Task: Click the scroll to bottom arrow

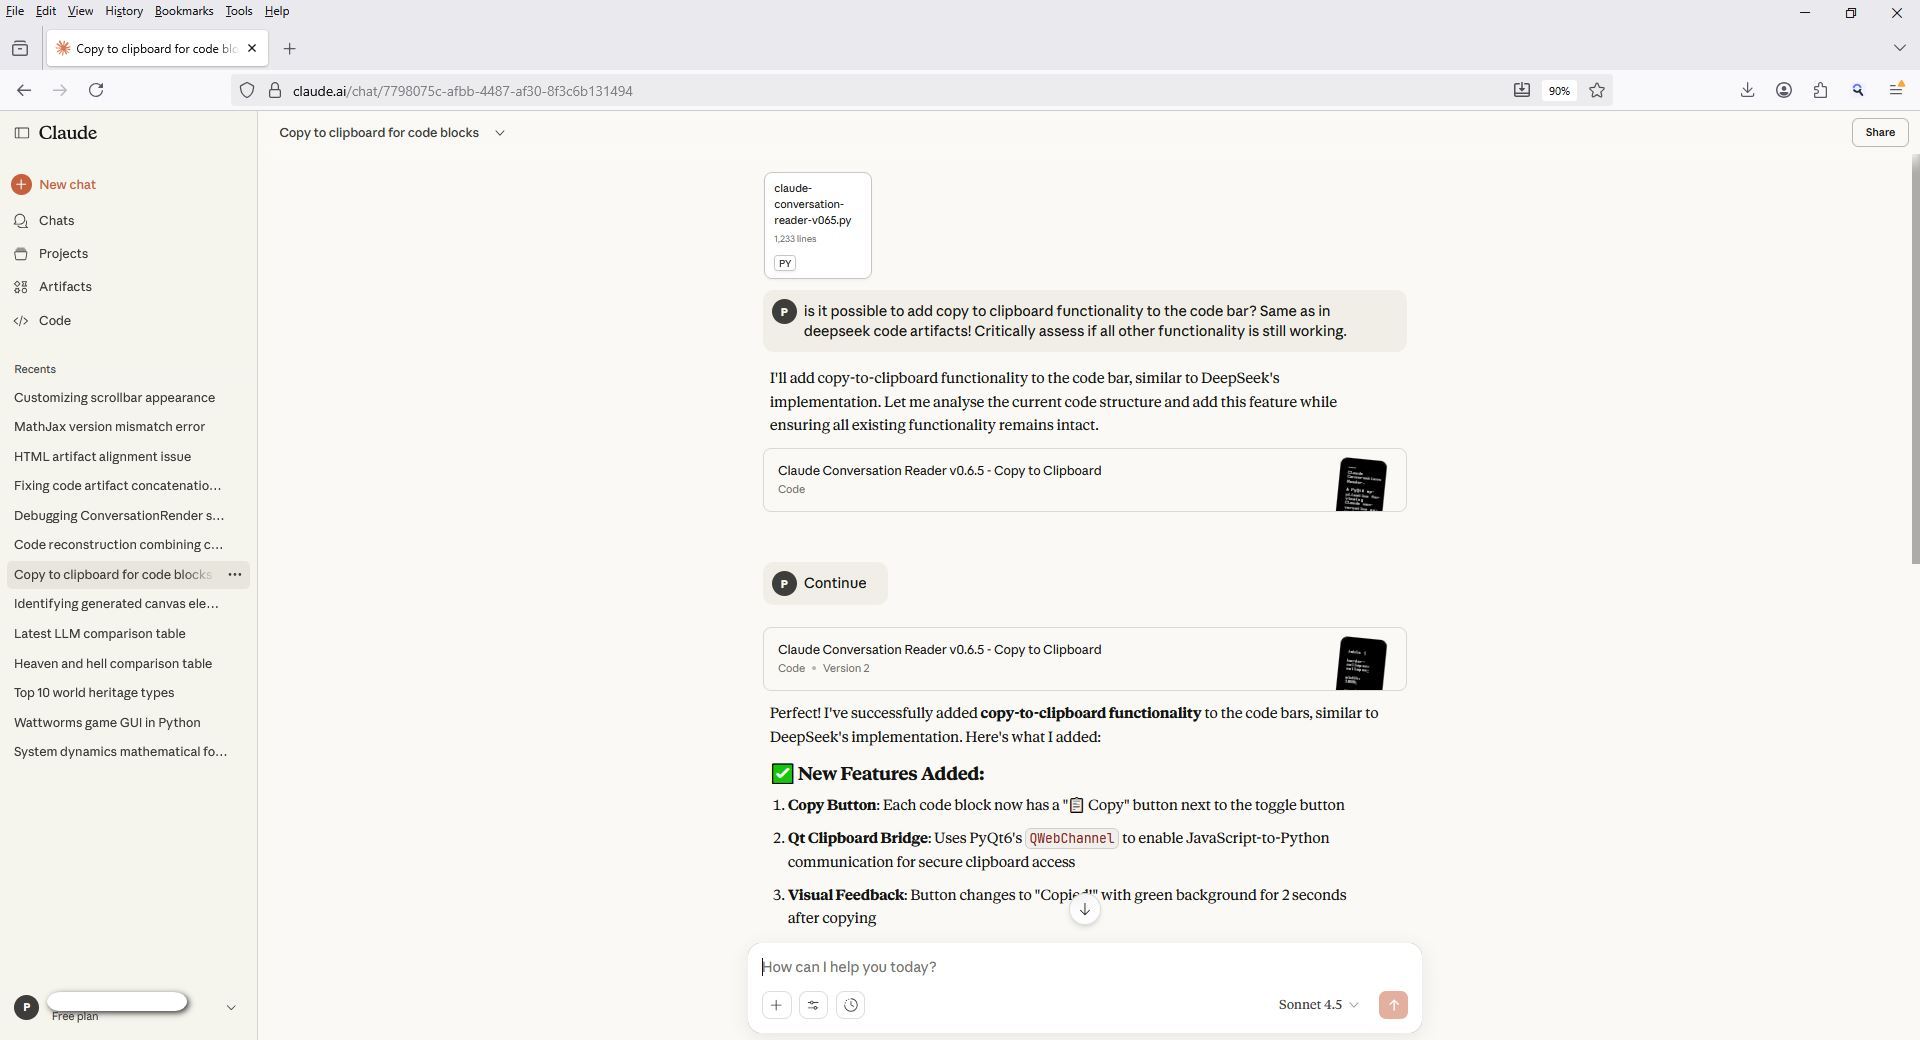Action: [x=1084, y=909]
